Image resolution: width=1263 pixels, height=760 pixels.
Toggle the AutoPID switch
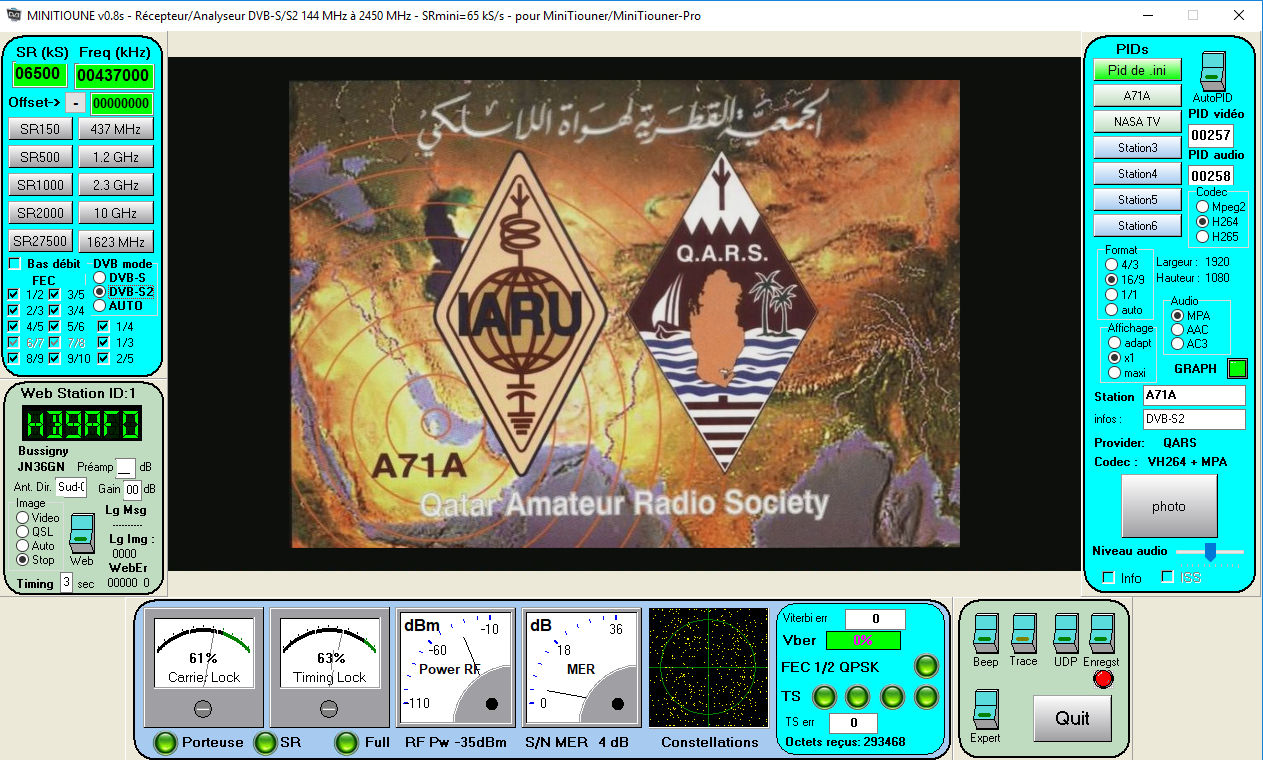1211,70
